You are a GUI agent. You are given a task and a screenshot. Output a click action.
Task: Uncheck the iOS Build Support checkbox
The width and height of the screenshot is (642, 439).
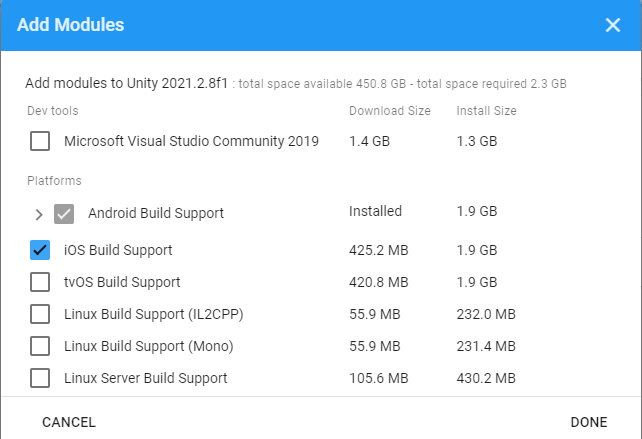pyautogui.click(x=40, y=250)
